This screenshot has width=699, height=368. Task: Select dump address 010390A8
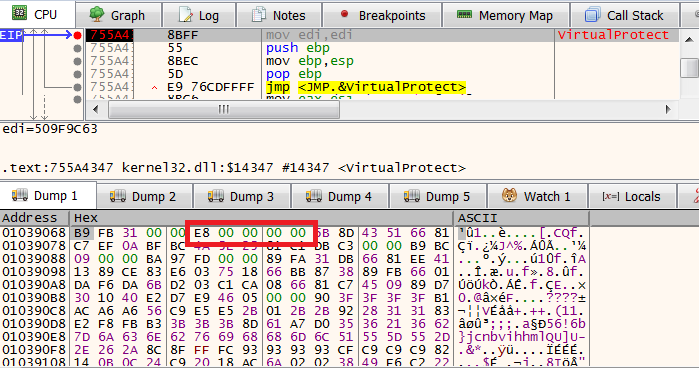click(34, 285)
